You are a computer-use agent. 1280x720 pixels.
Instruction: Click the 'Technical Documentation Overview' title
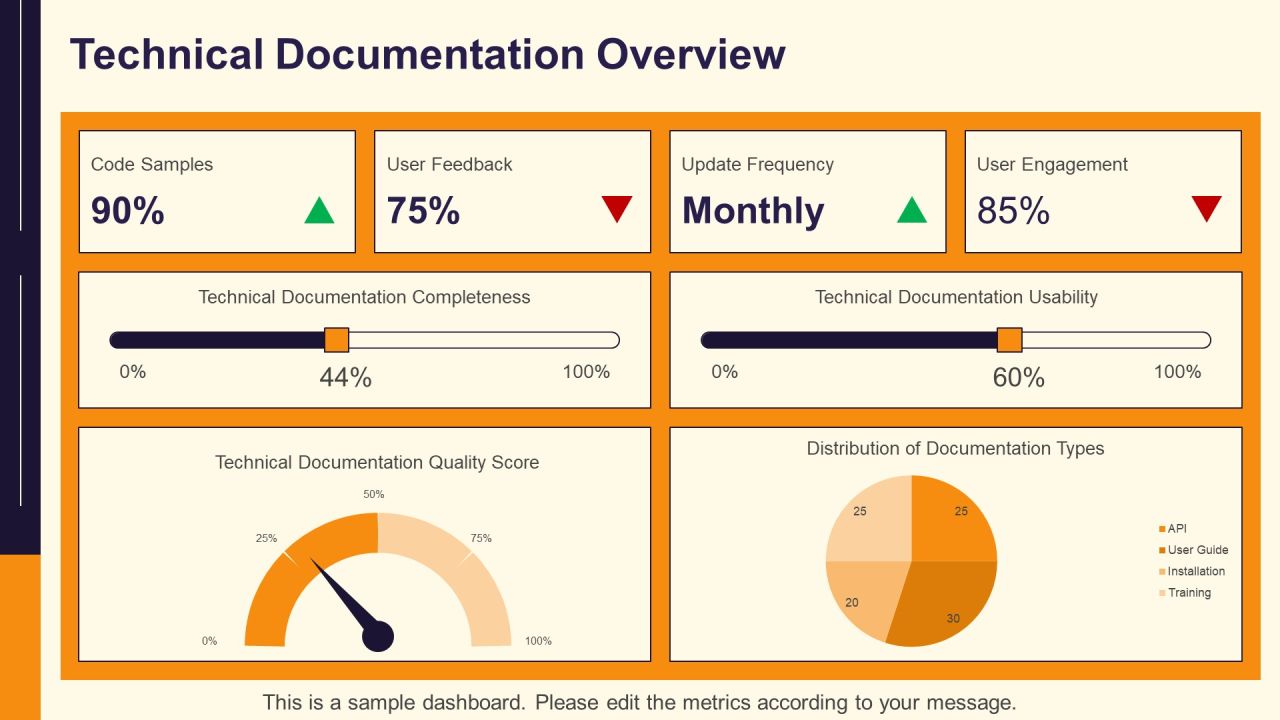pyautogui.click(x=427, y=53)
